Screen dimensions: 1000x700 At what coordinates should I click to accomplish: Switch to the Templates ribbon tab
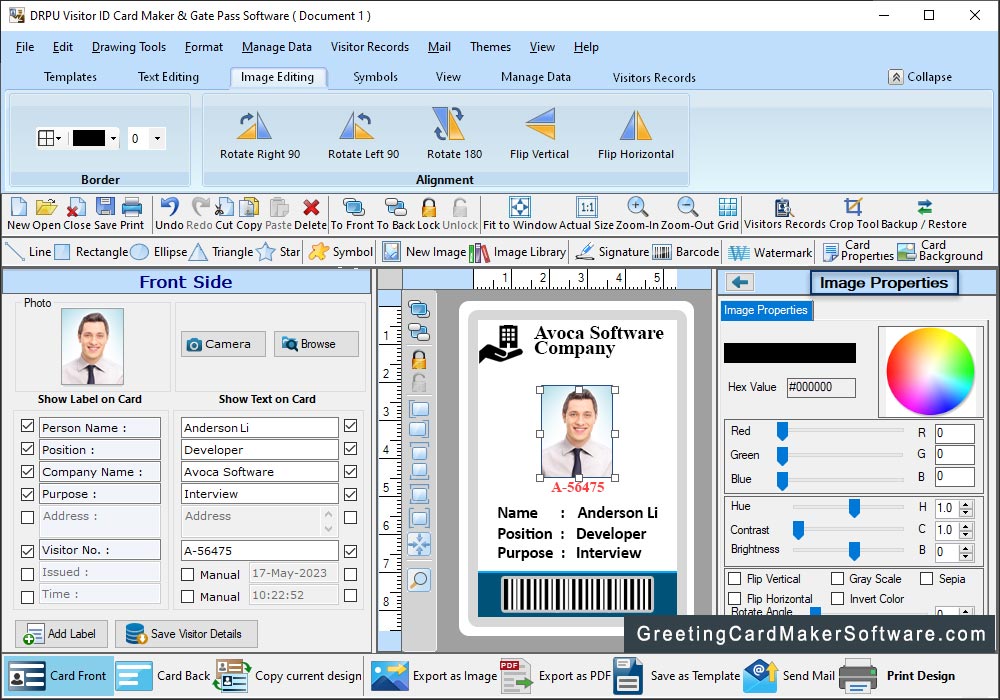pyautogui.click(x=70, y=77)
